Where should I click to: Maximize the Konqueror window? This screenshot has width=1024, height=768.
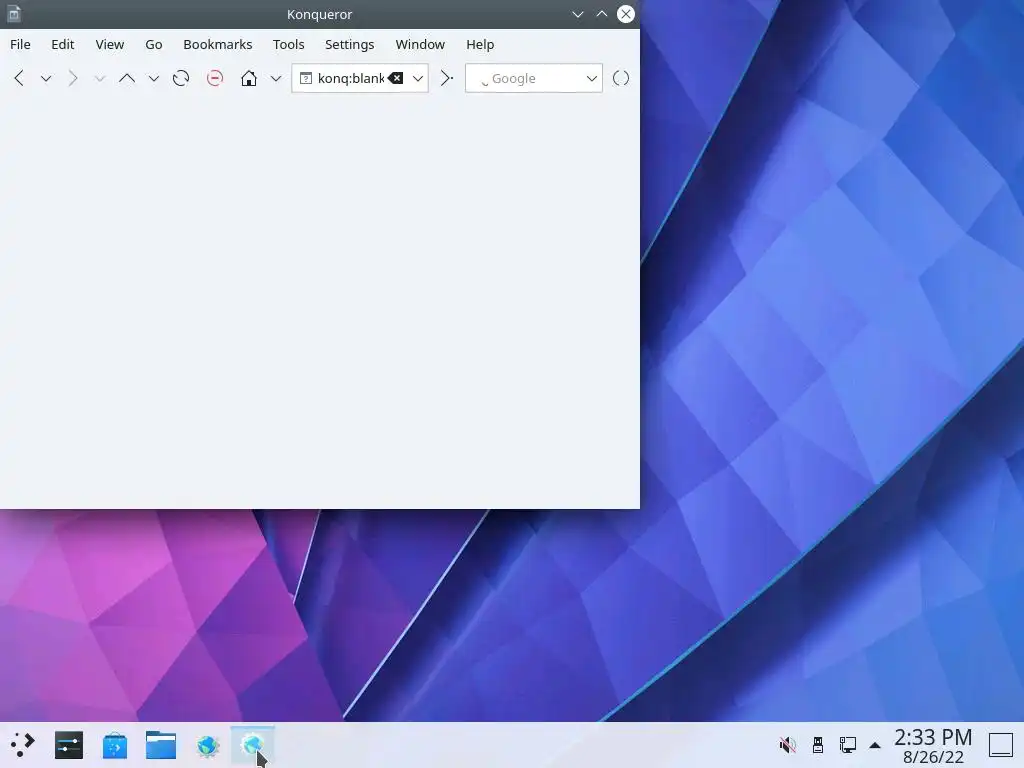[x=602, y=14]
